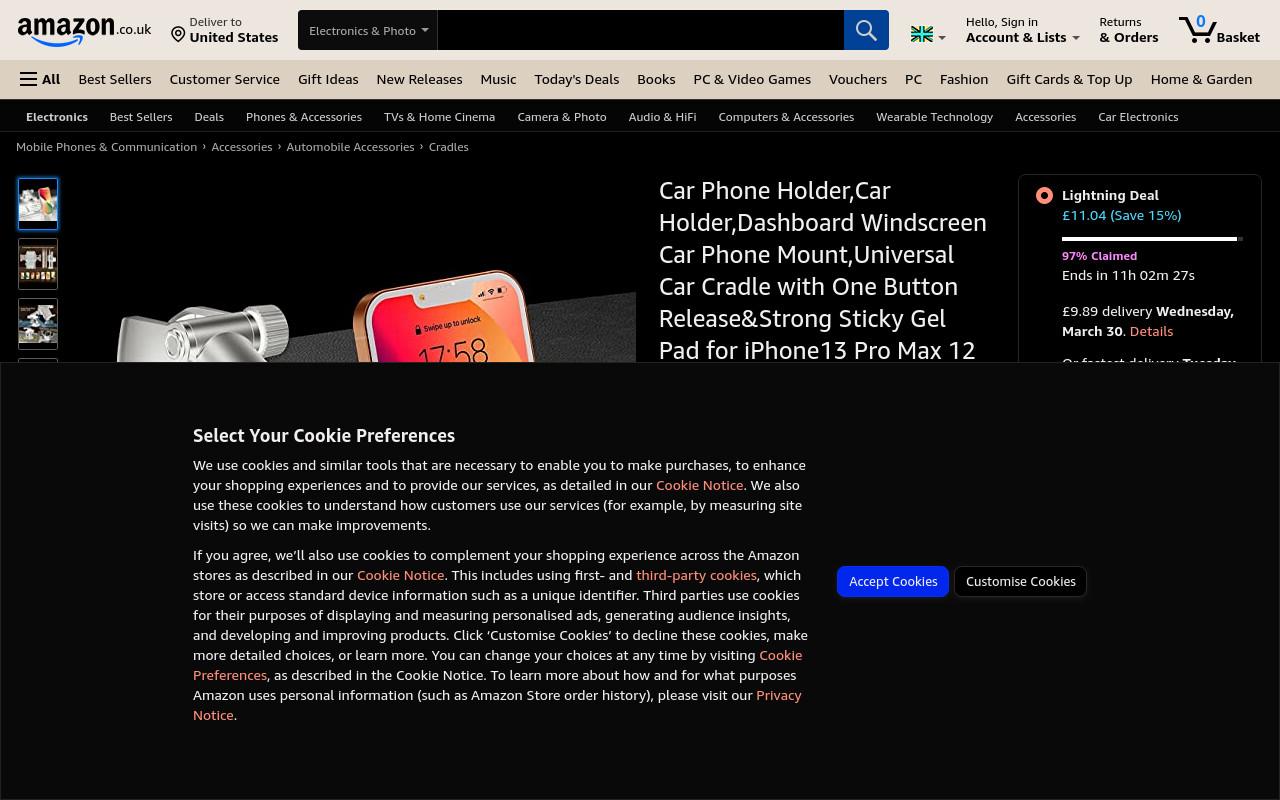Image resolution: width=1280 pixels, height=800 pixels.
Task: Open the Fashion nav item
Action: [964, 79]
